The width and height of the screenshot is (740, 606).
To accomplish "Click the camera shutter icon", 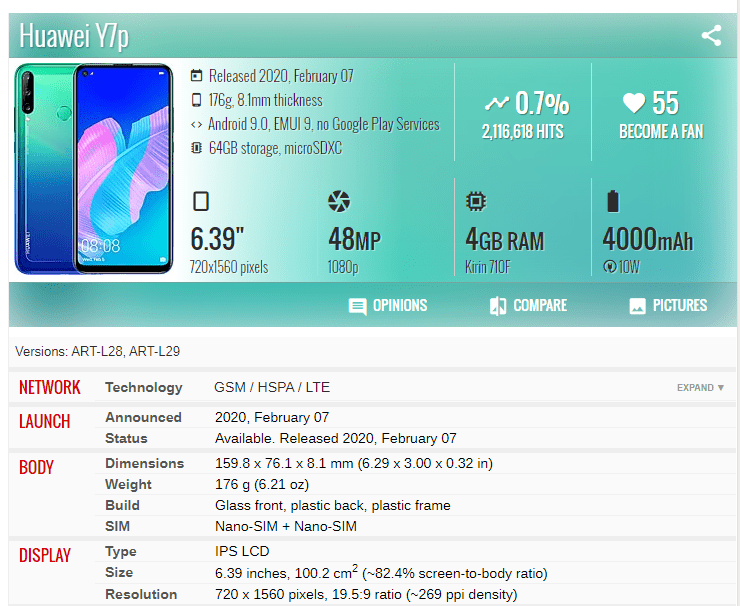I will click(x=339, y=201).
